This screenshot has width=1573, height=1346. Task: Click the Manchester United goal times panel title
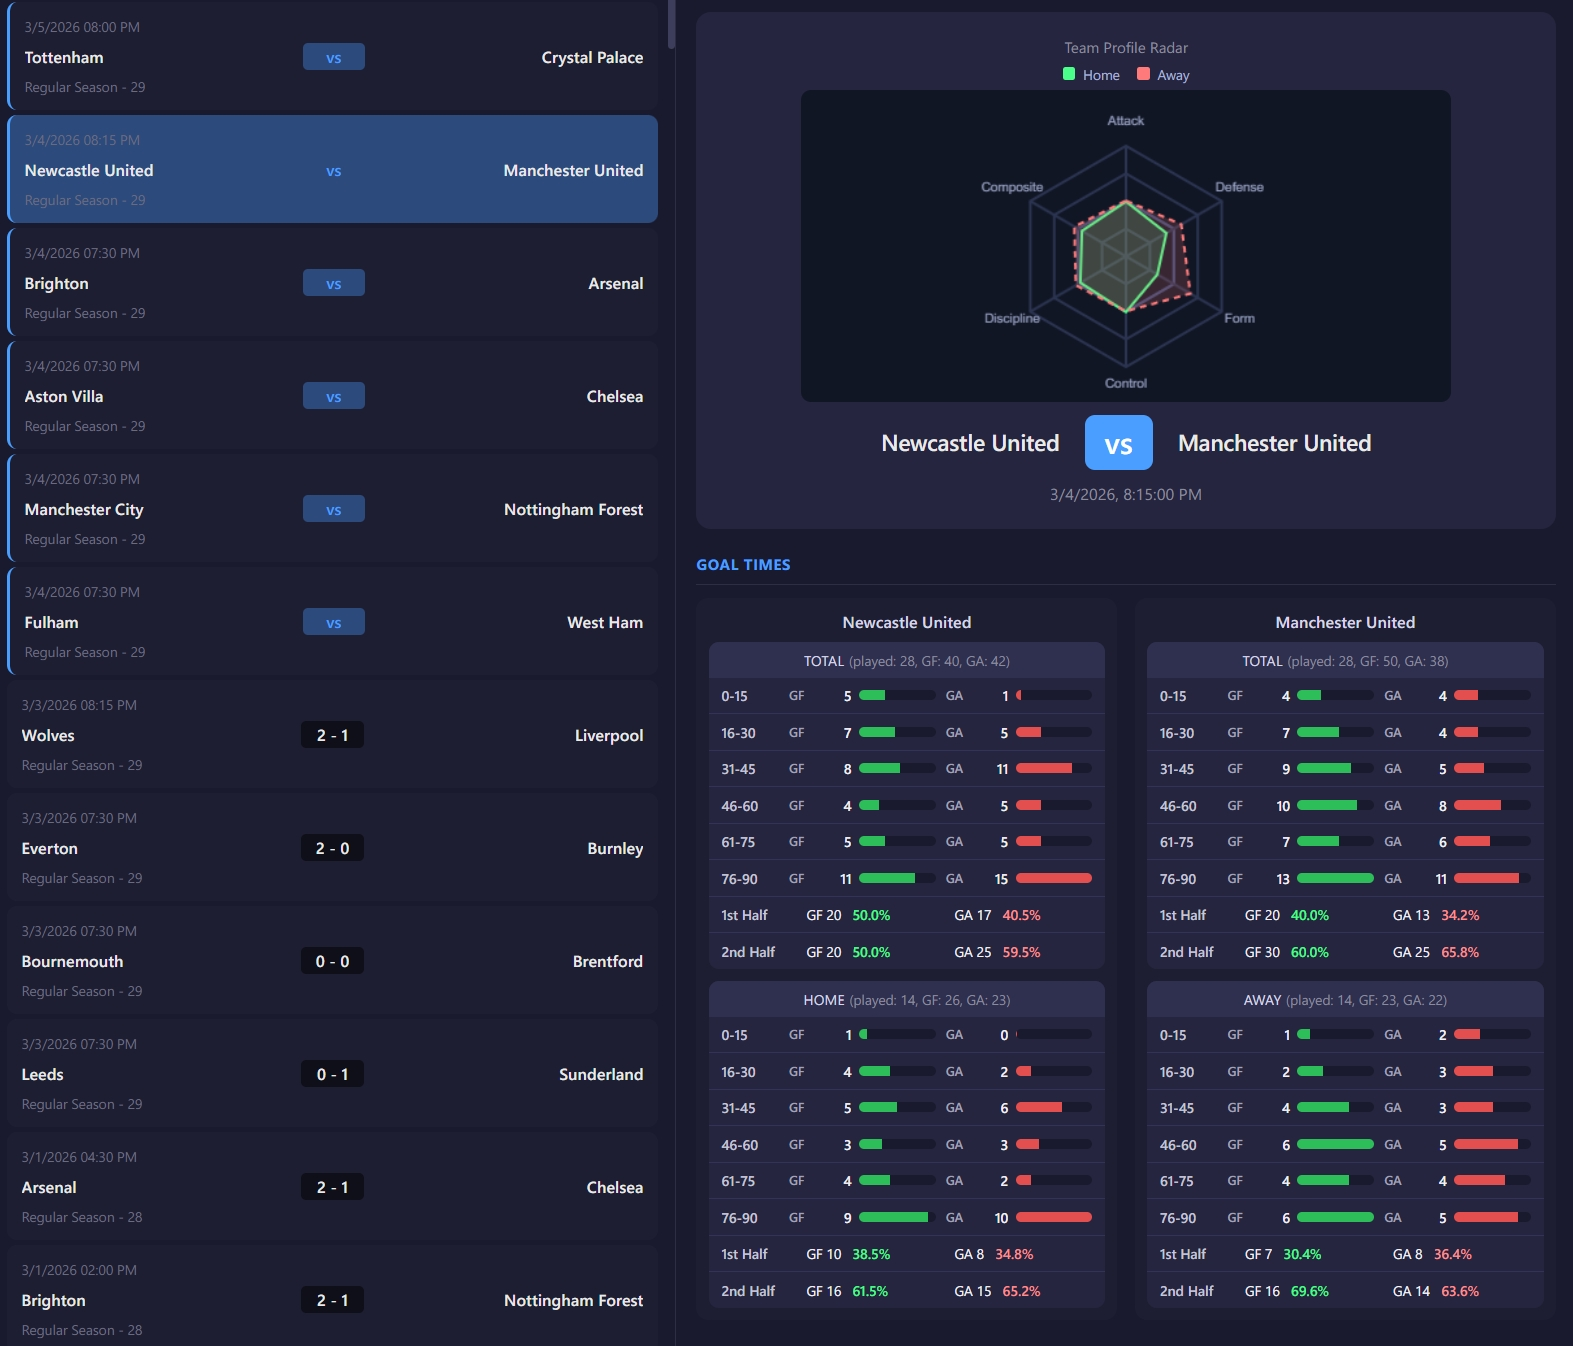coord(1345,622)
